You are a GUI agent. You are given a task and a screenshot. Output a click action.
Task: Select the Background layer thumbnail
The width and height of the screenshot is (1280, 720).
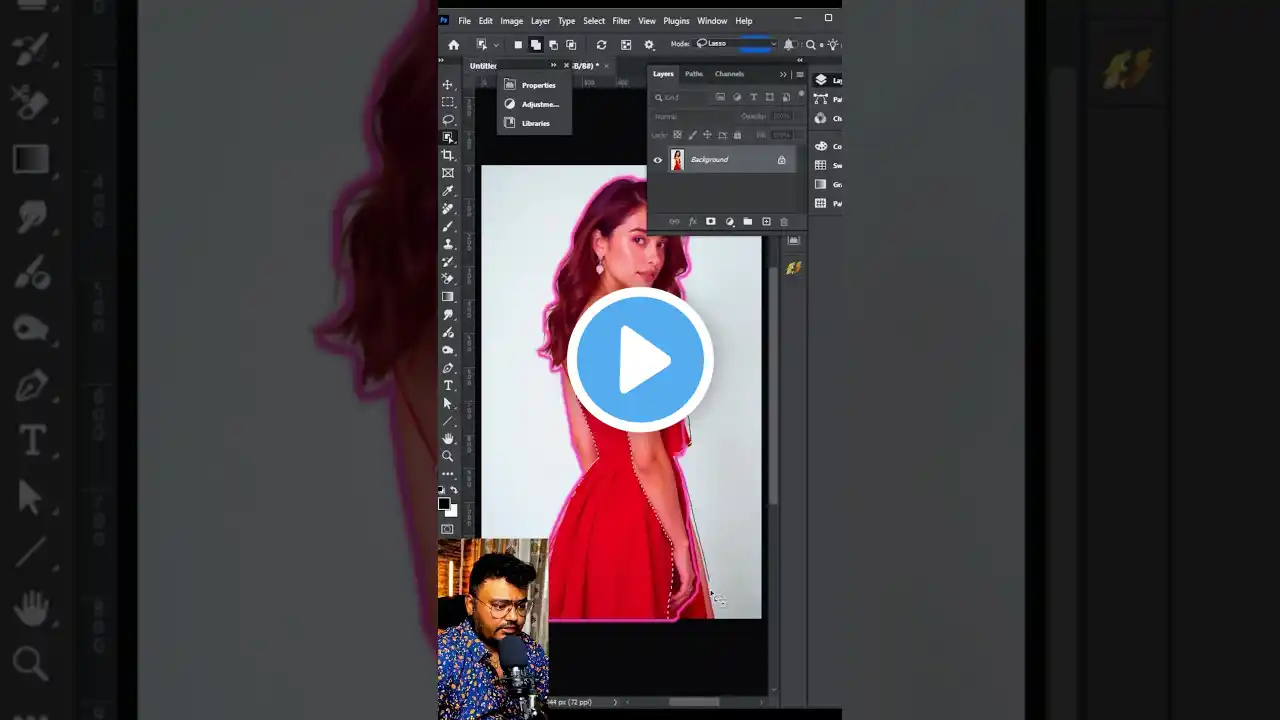click(677, 160)
